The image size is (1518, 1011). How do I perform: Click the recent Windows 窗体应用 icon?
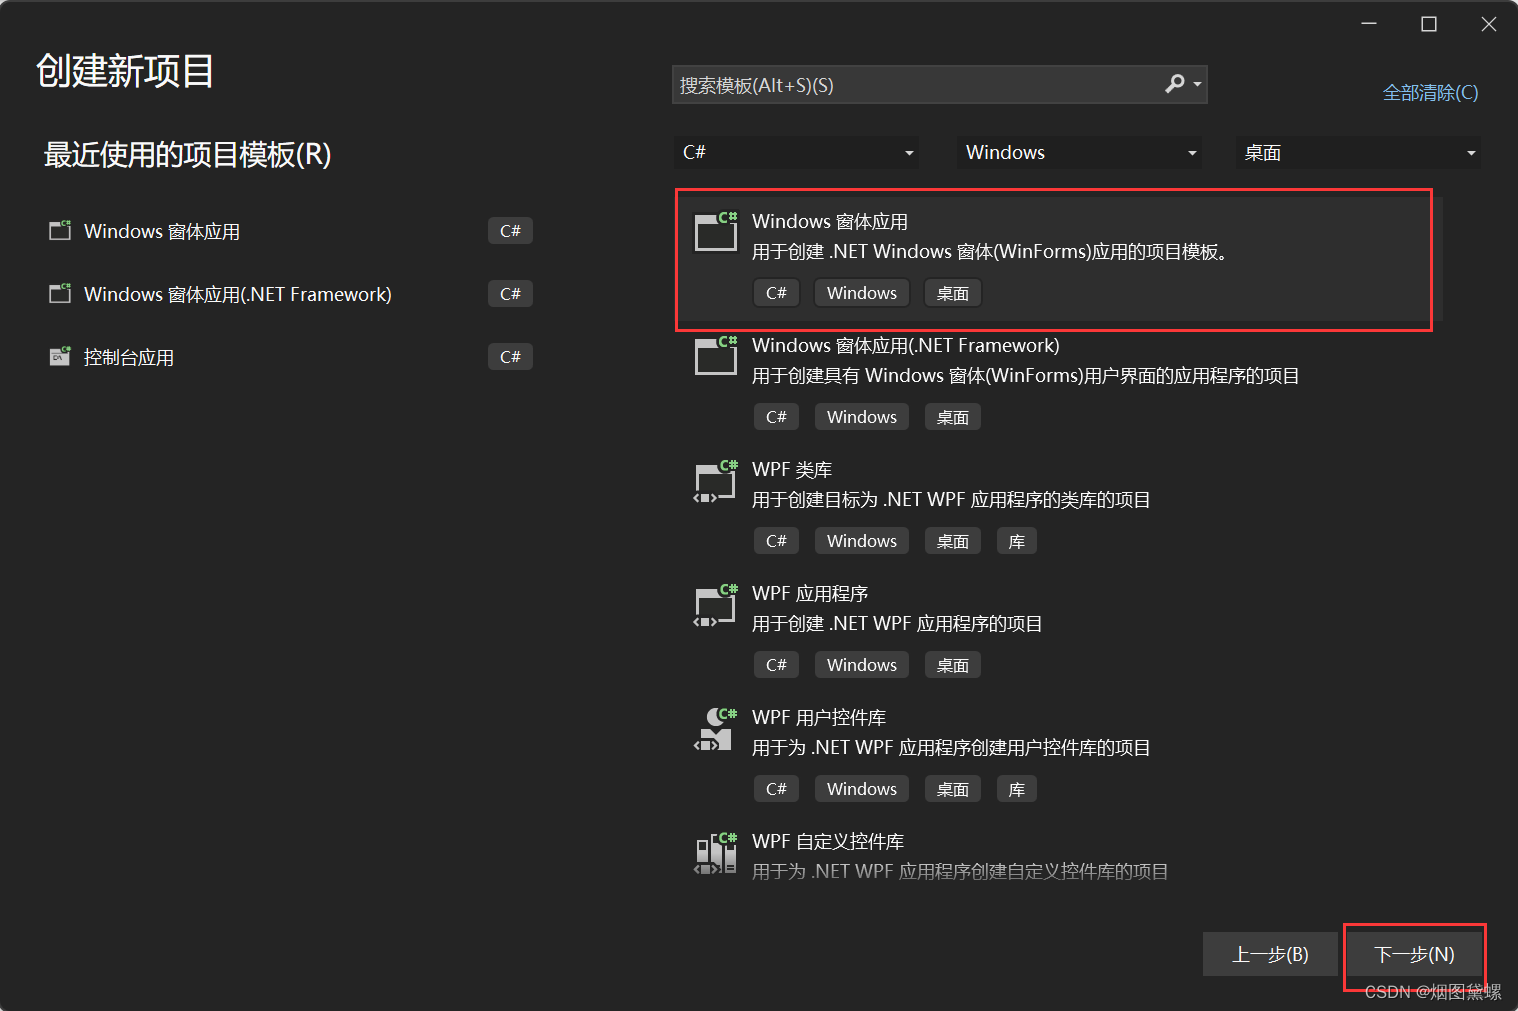60,230
